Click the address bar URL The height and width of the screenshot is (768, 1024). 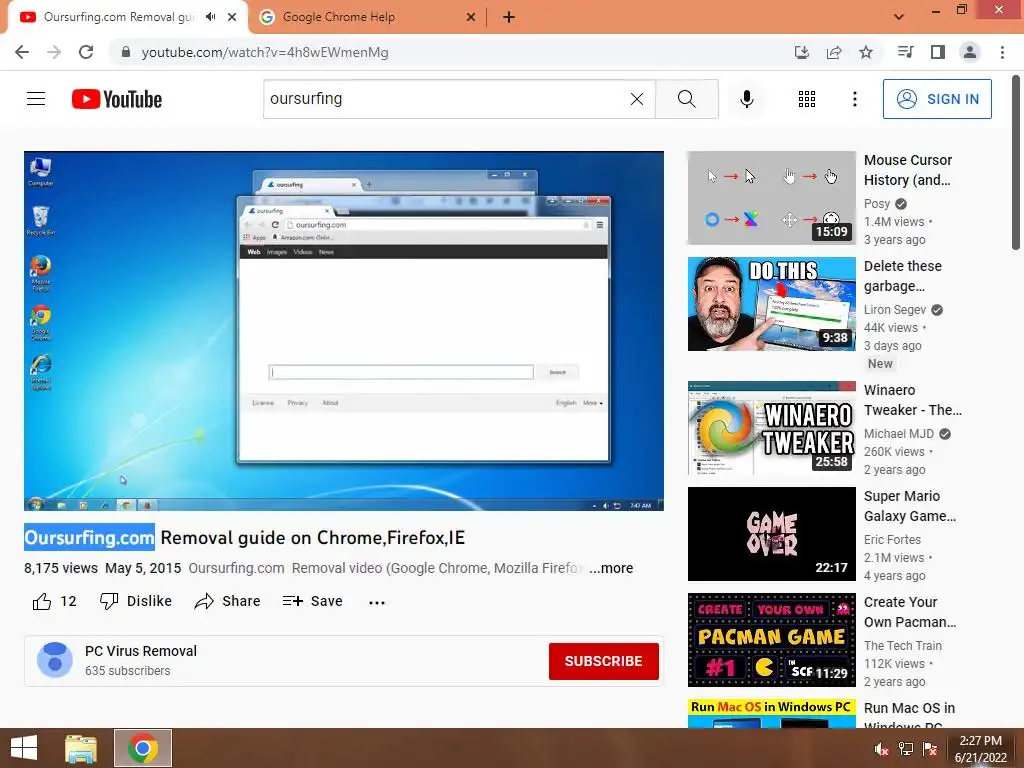(x=265, y=52)
